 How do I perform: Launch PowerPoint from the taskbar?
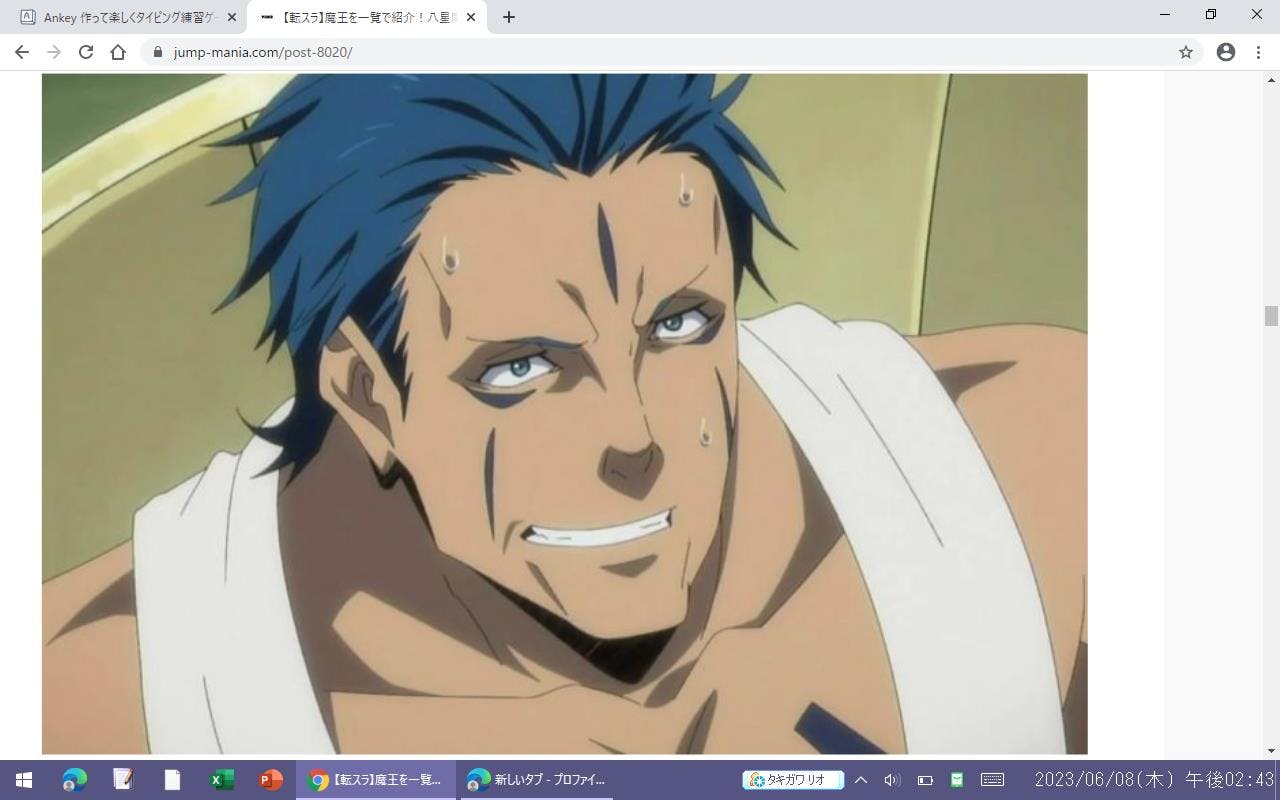271,780
